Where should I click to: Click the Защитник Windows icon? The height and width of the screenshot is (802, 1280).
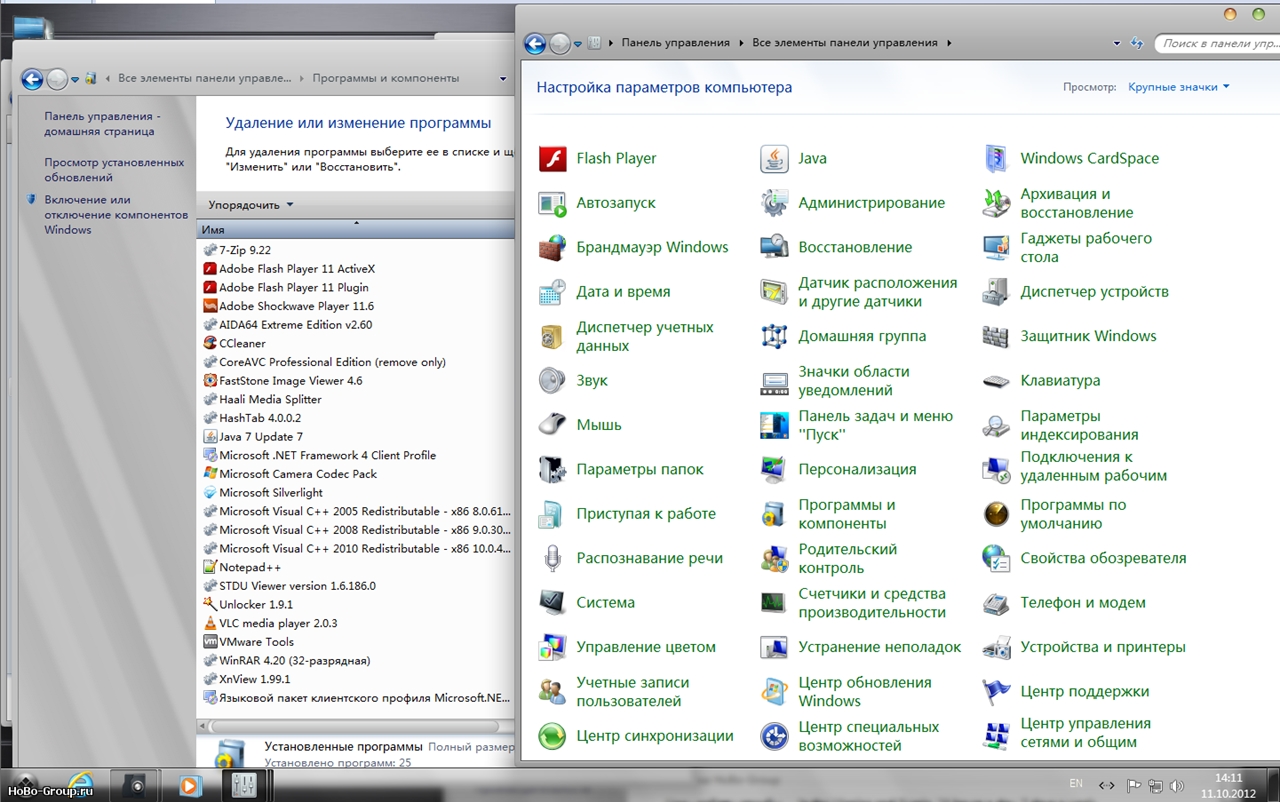pos(996,337)
